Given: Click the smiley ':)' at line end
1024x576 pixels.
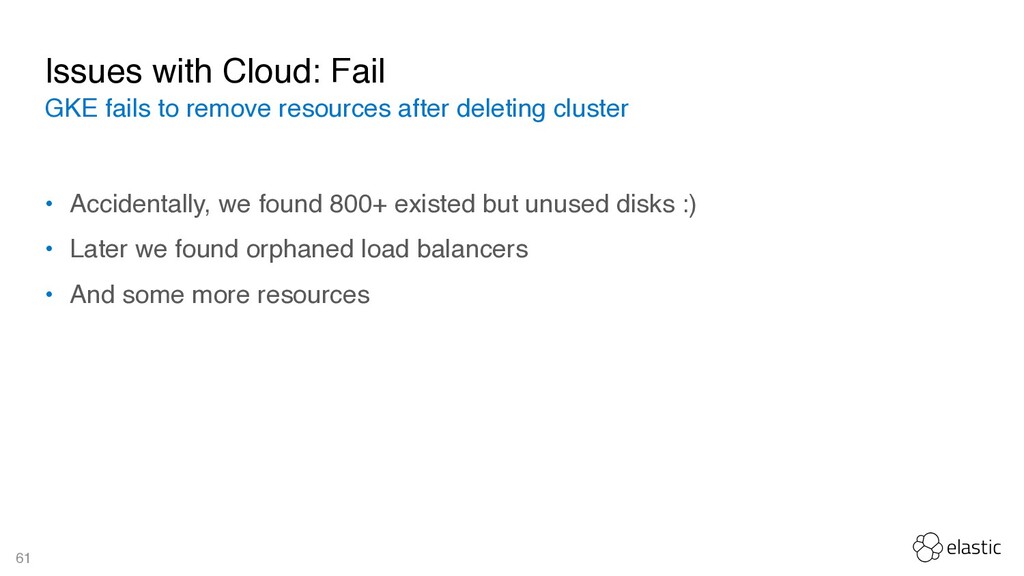Looking at the screenshot, I should pyautogui.click(x=690, y=205).
